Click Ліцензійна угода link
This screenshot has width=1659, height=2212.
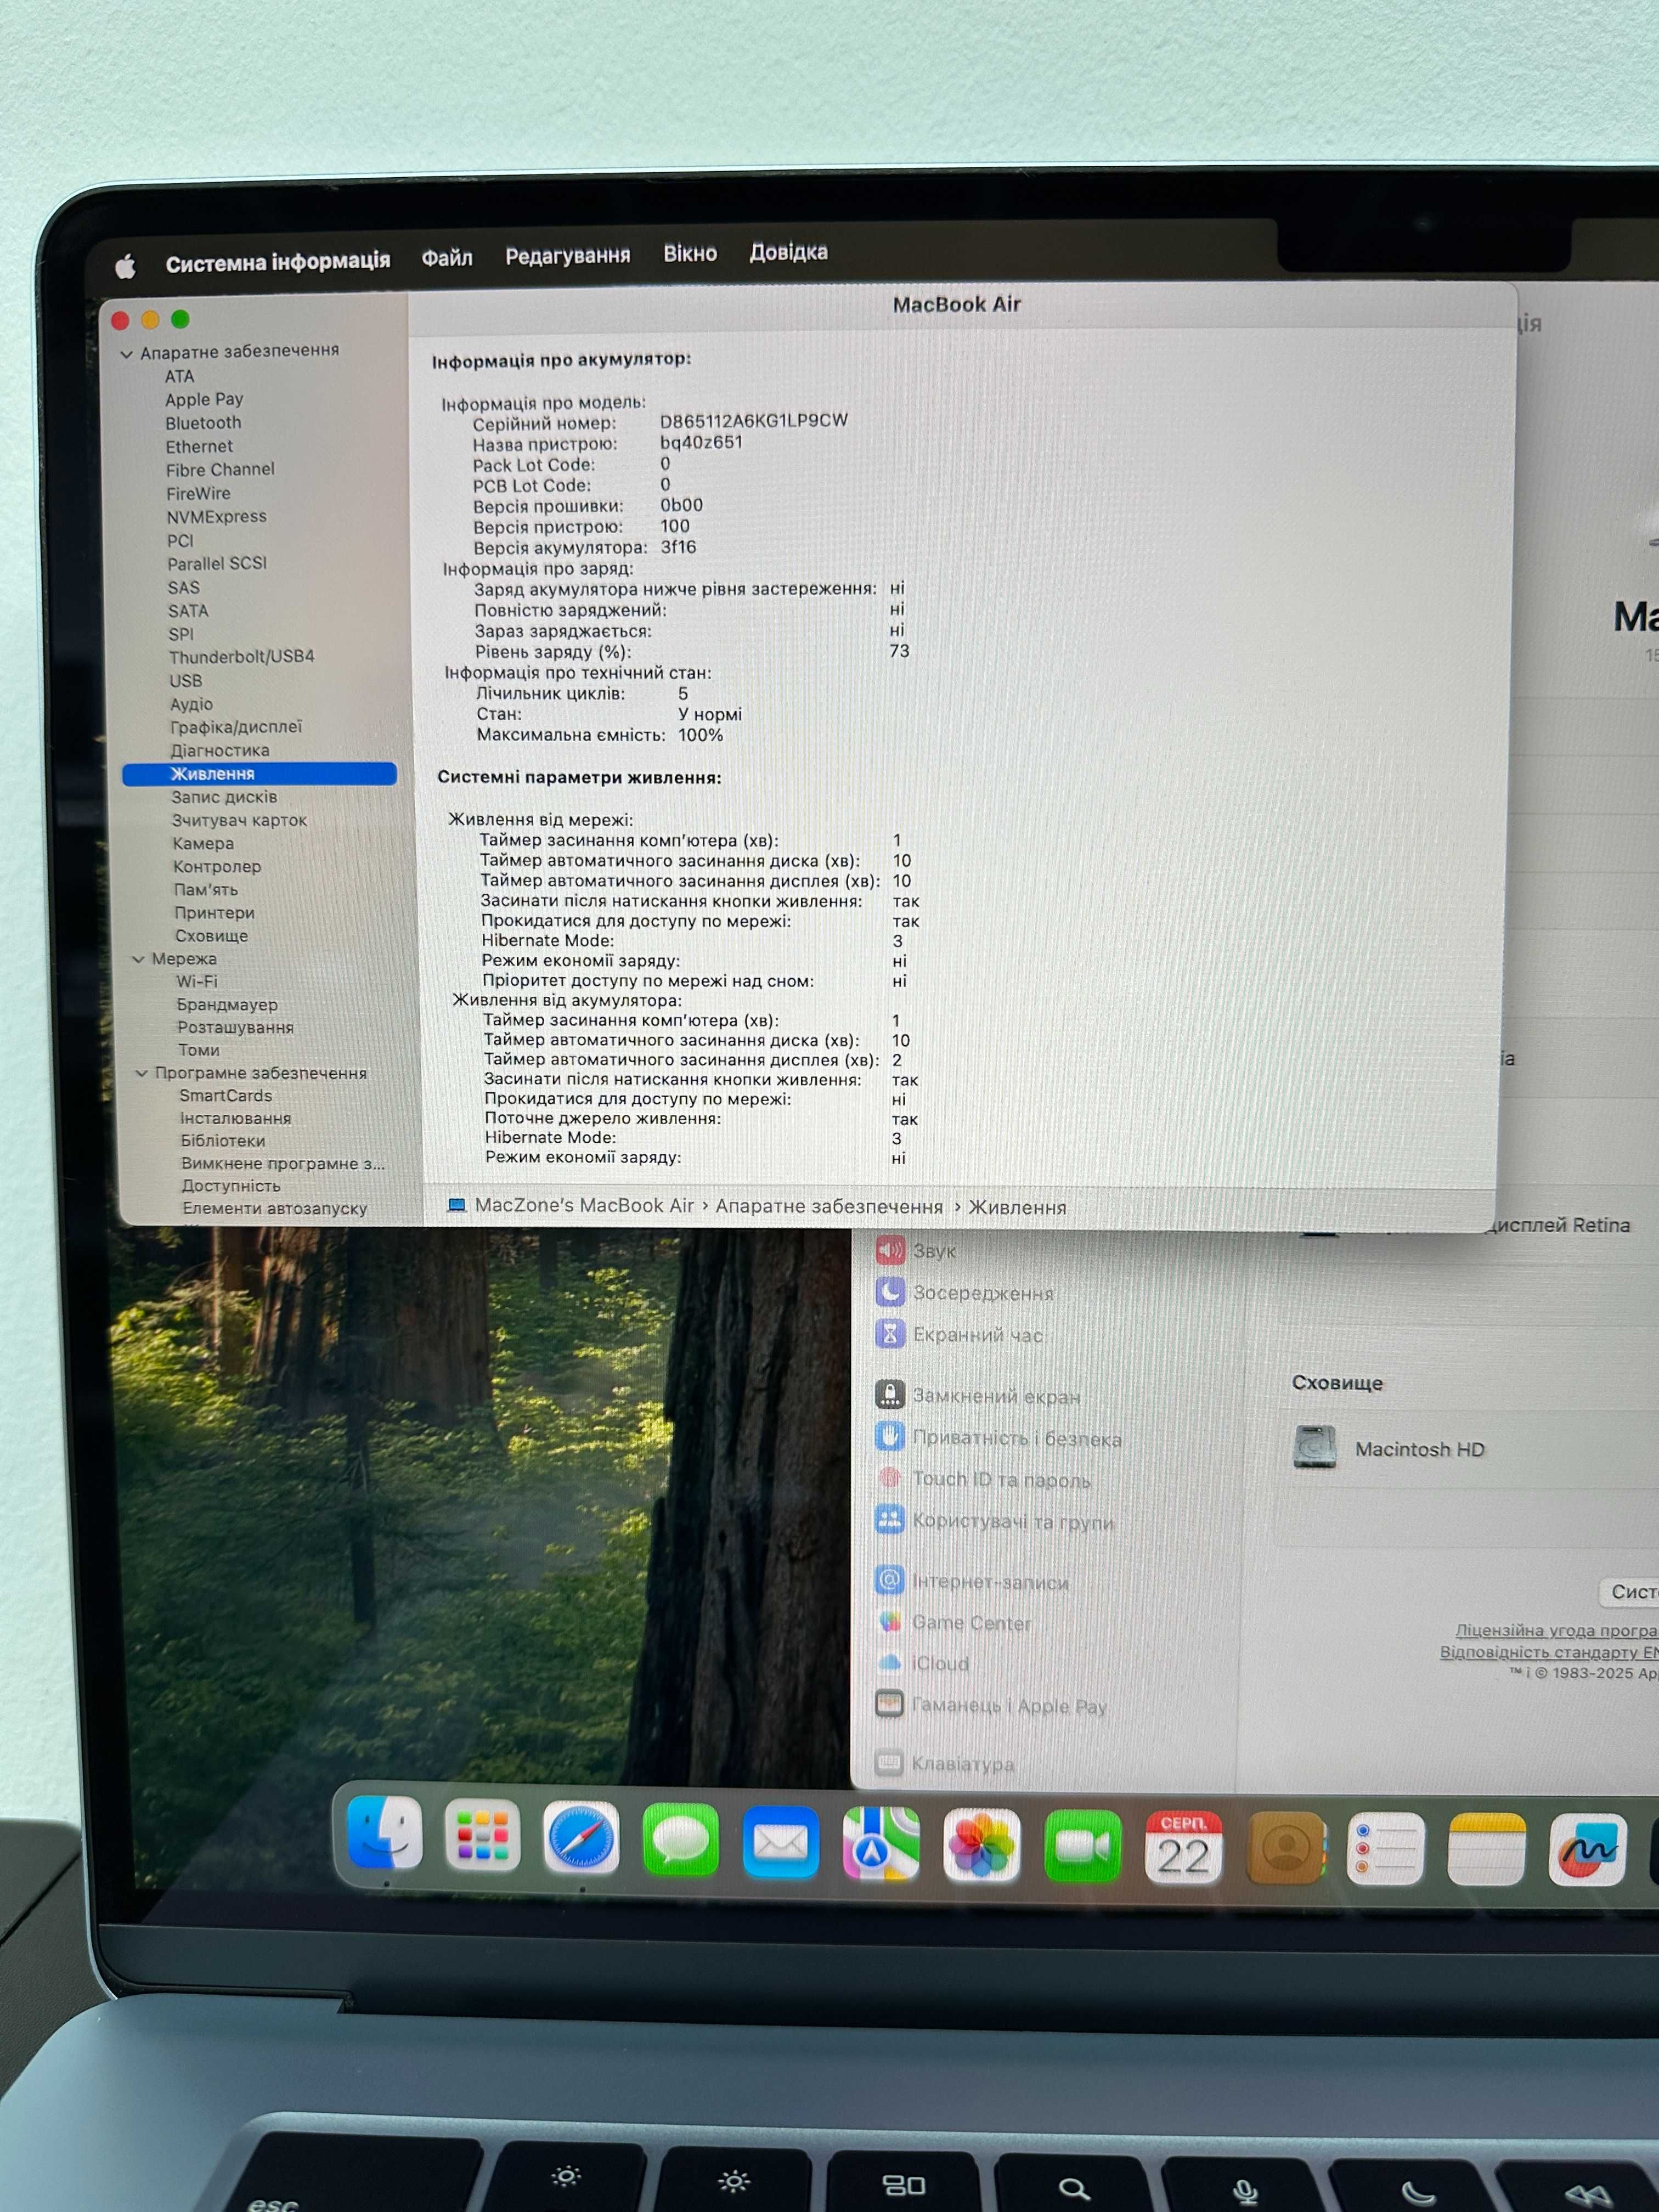point(1556,1631)
